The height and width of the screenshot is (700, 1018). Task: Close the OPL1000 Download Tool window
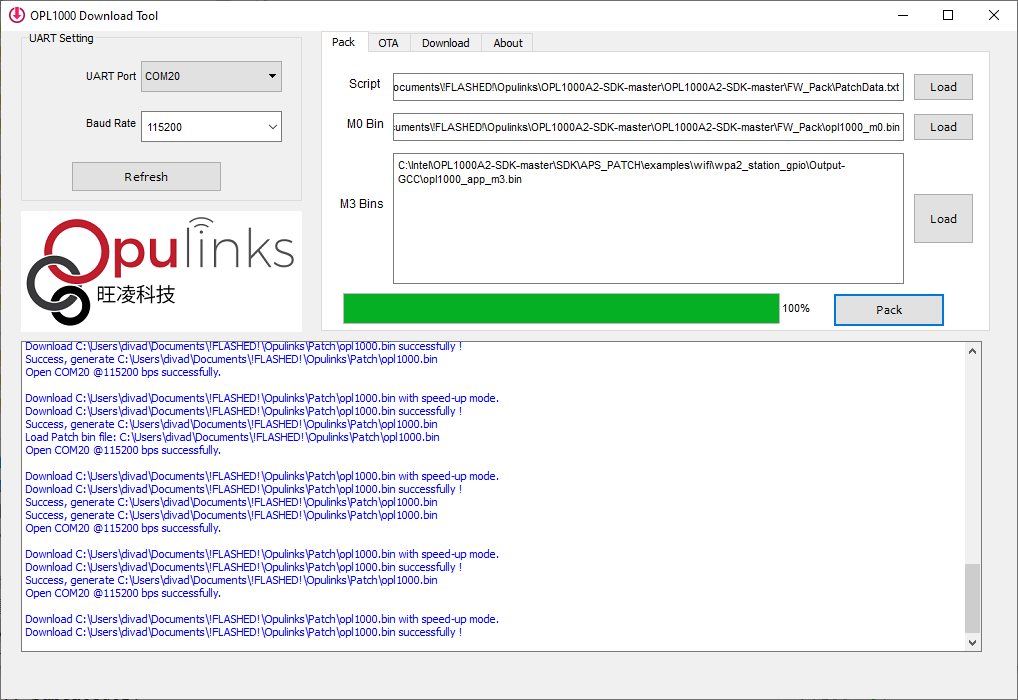[994, 15]
